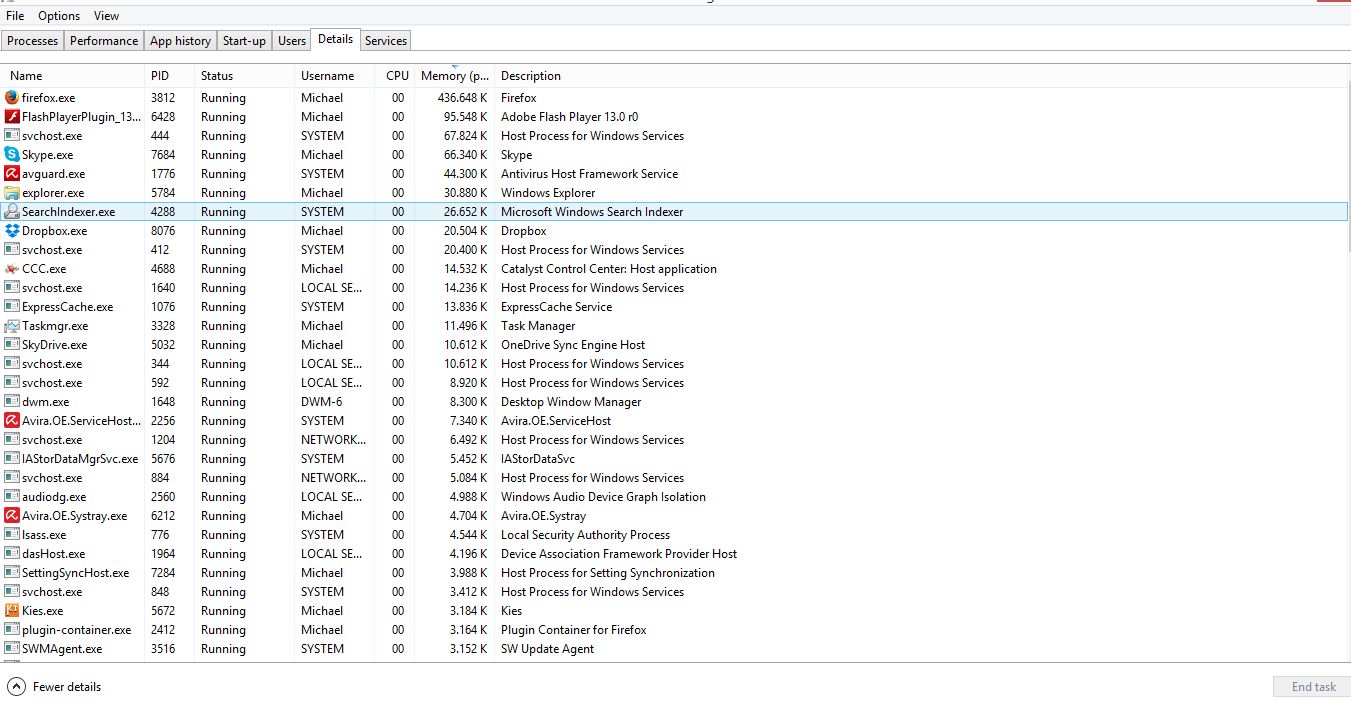The height and width of the screenshot is (704, 1351).
Task: Click the Local Security Authority Process description
Action: (585, 535)
